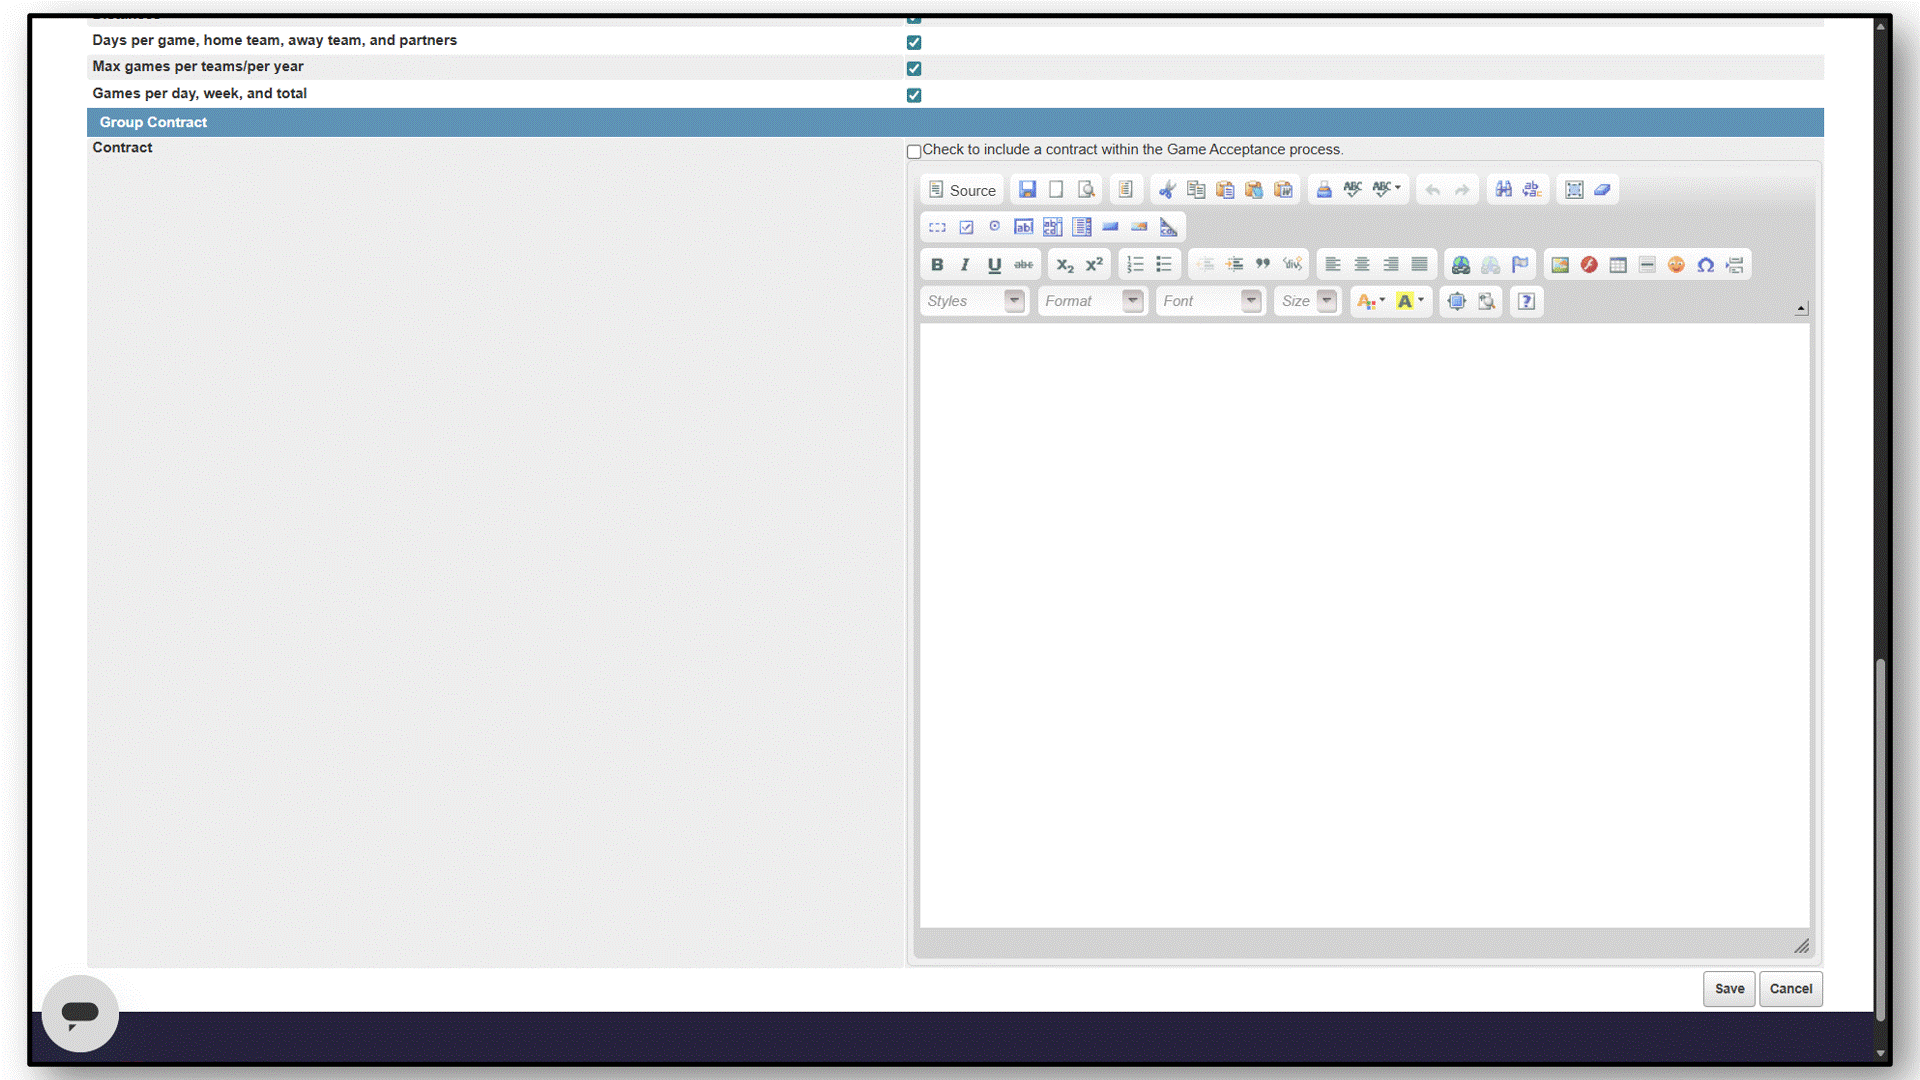
Task: Insert a Checkbox form field icon
Action: coord(966,227)
